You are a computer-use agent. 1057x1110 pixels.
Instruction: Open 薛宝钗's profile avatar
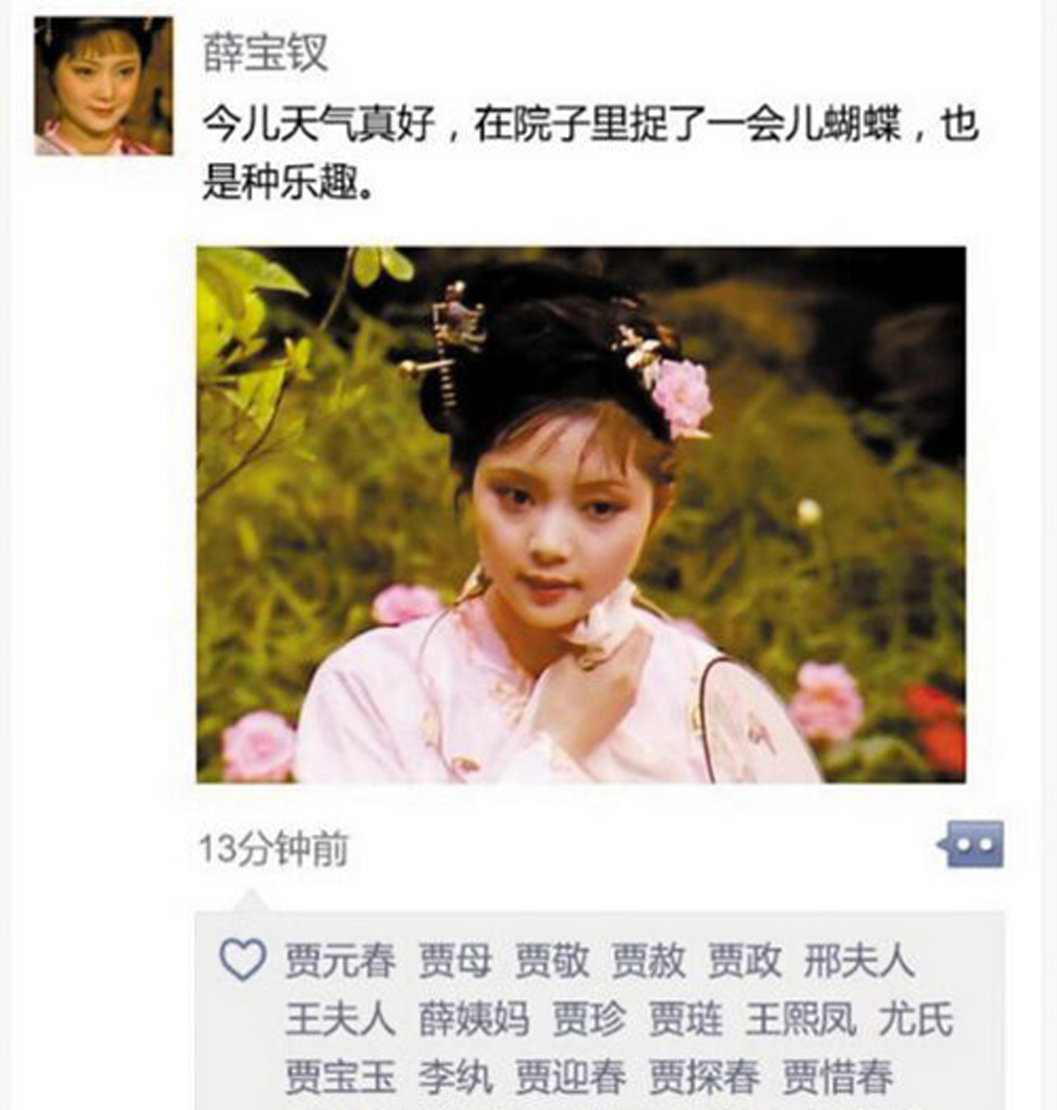[x=103, y=86]
